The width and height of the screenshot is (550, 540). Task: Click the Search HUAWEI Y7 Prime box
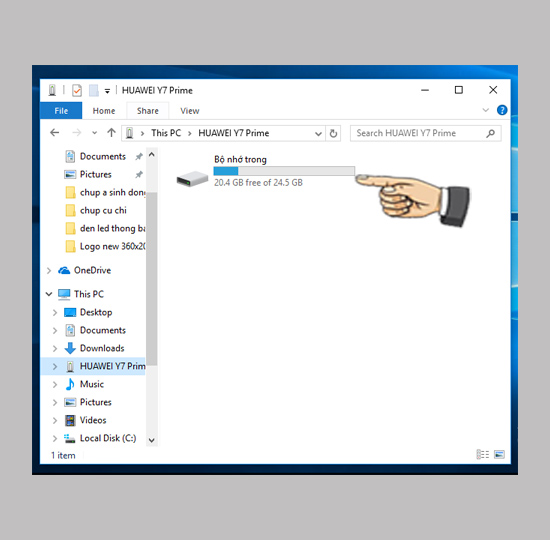click(x=425, y=133)
